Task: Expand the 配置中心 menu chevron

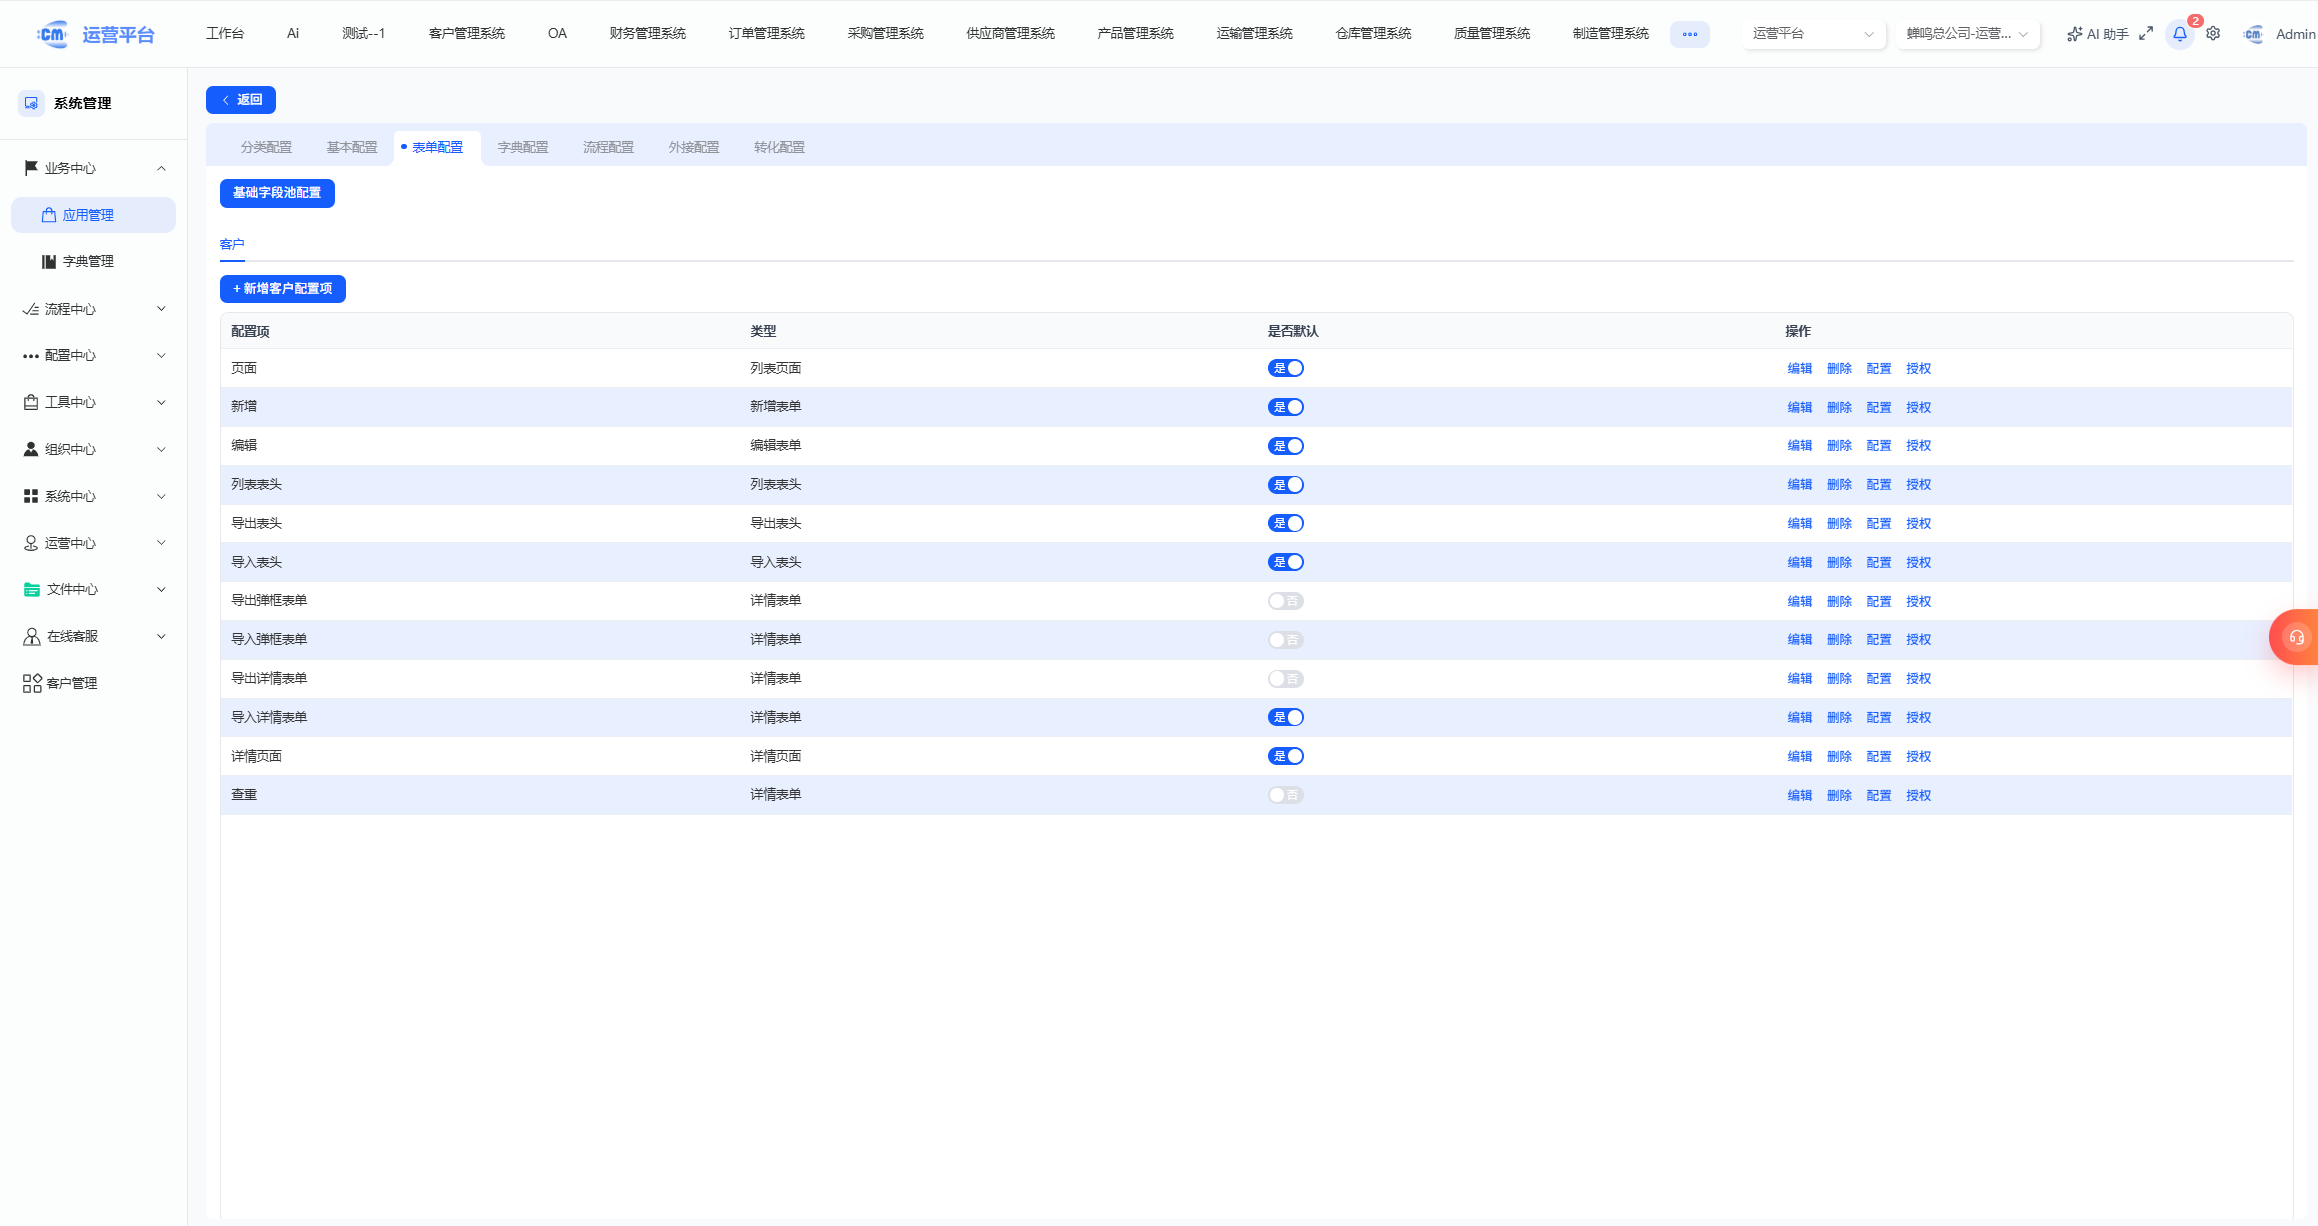Action: click(x=161, y=355)
